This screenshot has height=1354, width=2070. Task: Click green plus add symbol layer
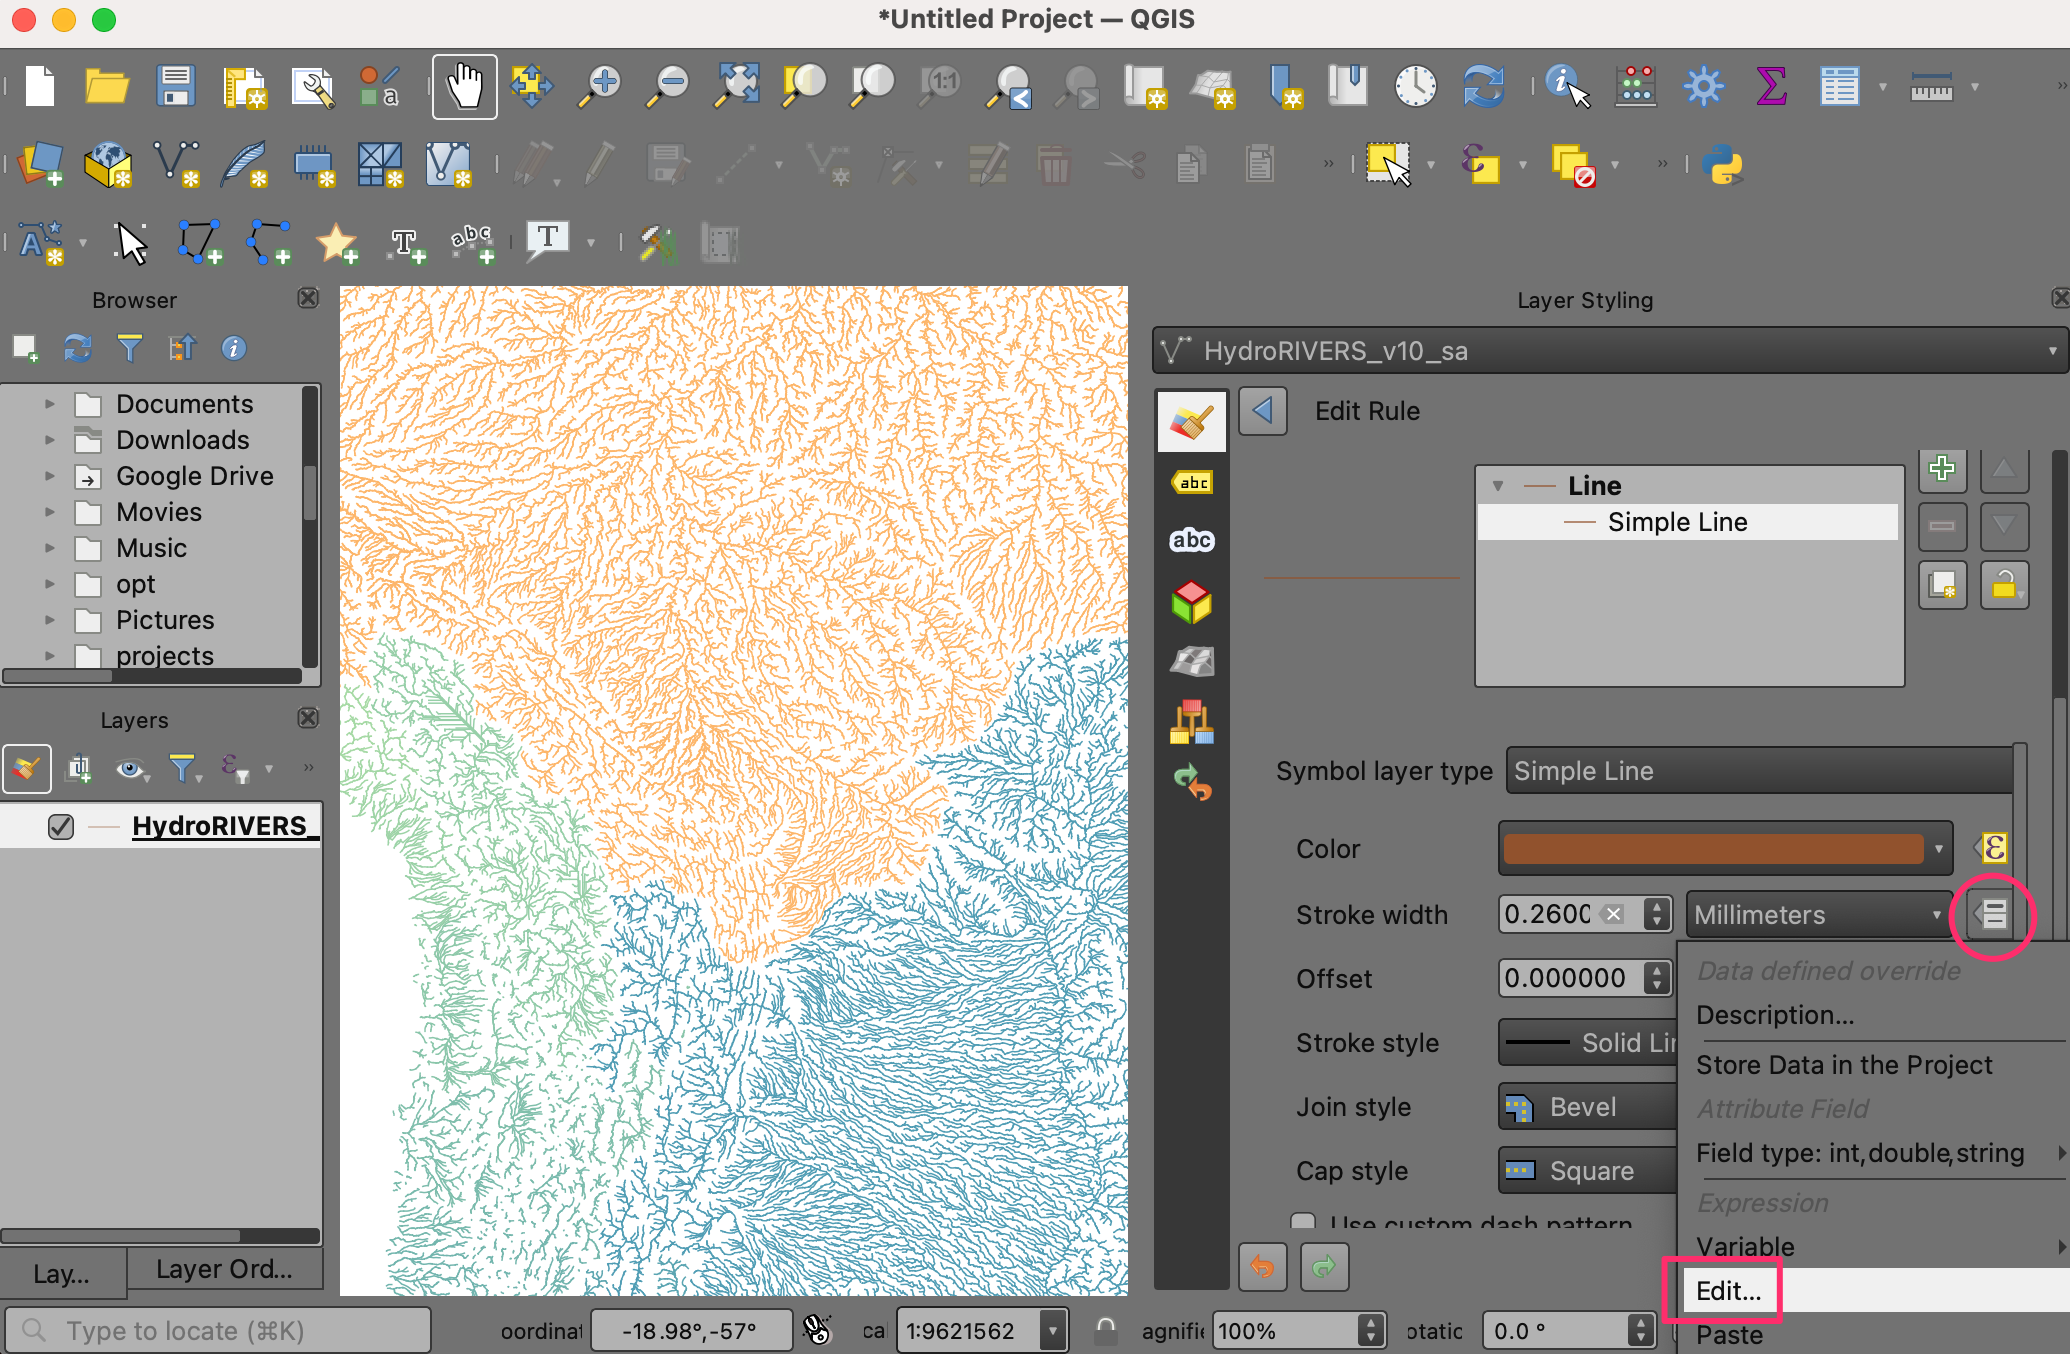[x=1942, y=469]
